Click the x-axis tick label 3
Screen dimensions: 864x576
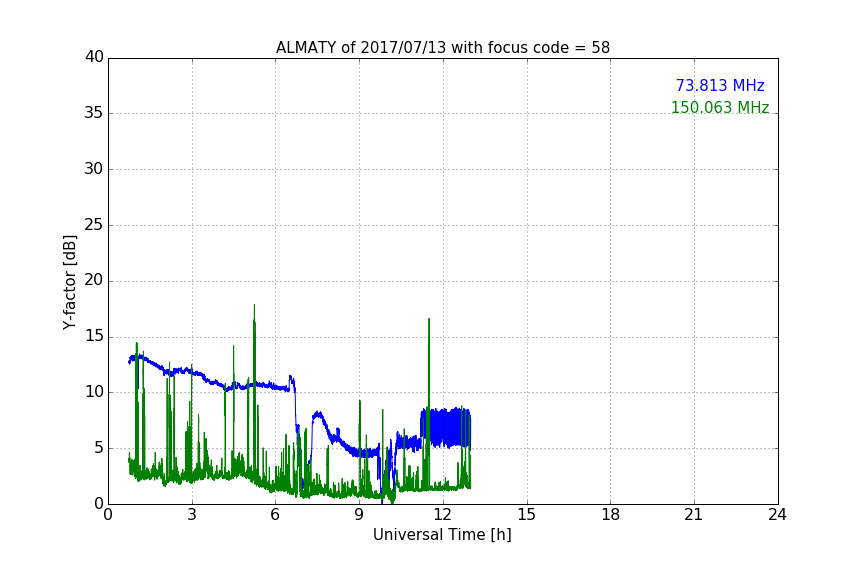click(x=192, y=515)
